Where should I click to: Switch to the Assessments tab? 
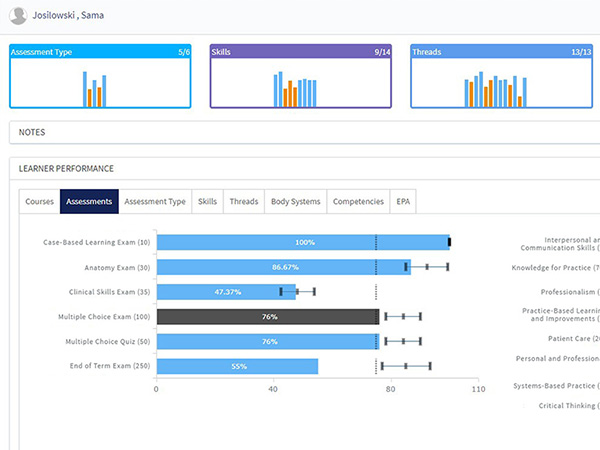pyautogui.click(x=89, y=201)
